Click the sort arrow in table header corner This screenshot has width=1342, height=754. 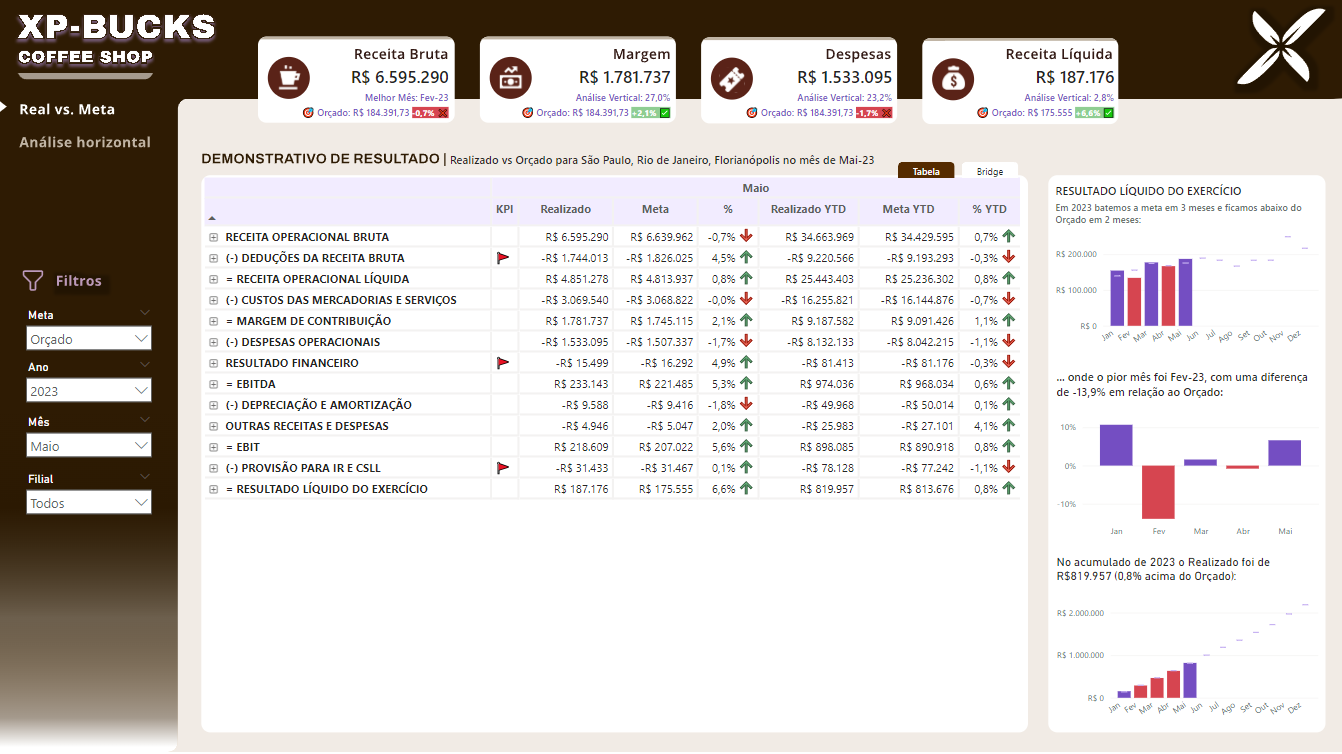tap(211, 217)
